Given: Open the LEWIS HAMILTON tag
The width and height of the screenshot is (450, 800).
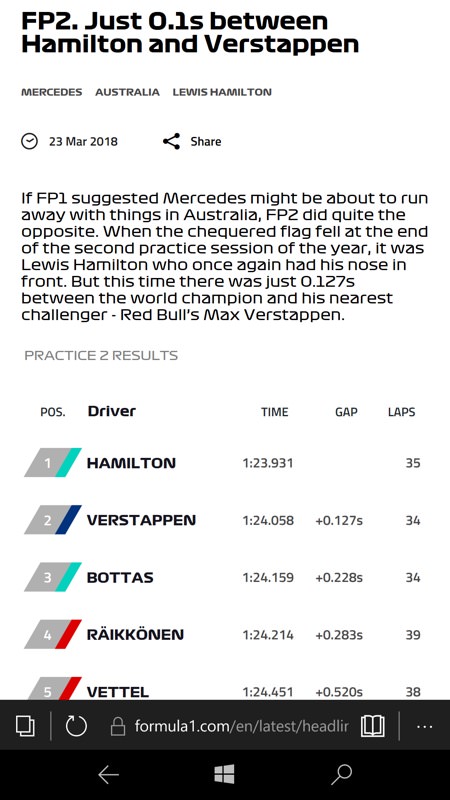Looking at the screenshot, I should coord(222,92).
